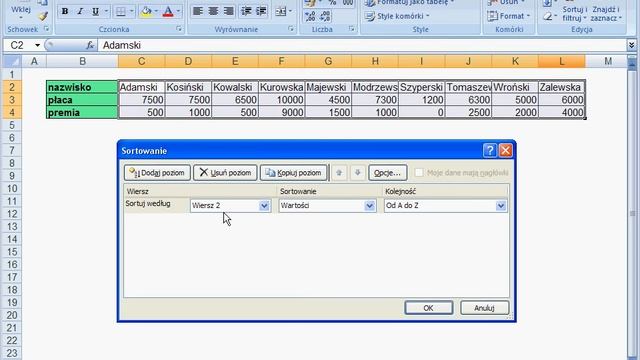
Task: Confirm sorting with OK button
Action: [429, 308]
